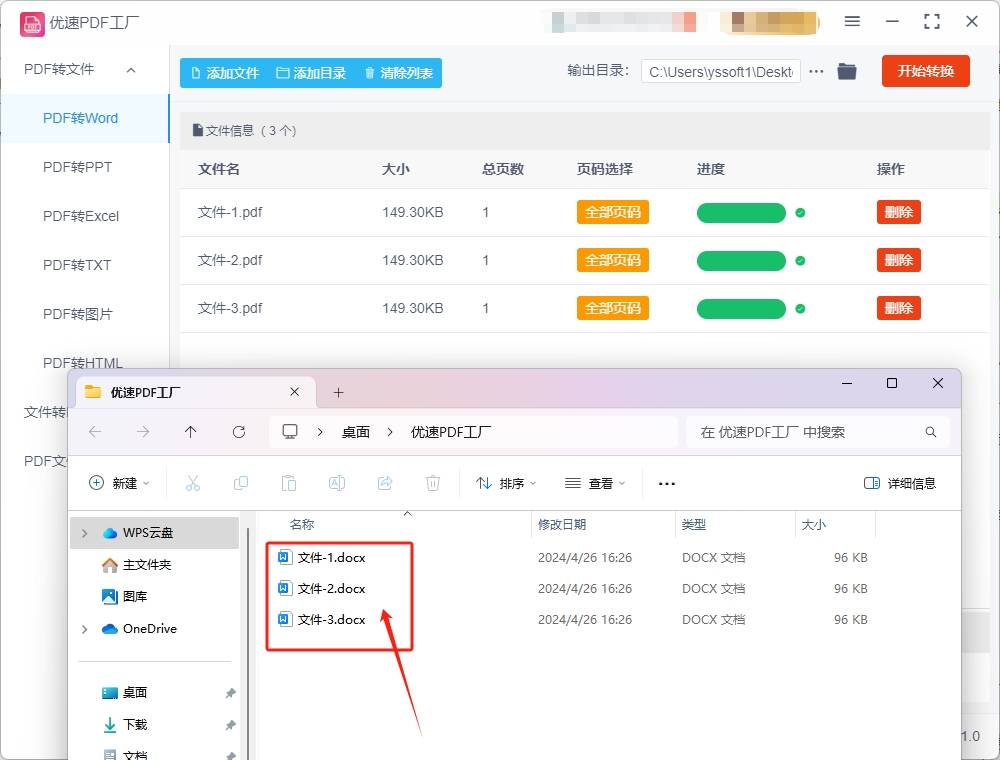This screenshot has width=1000, height=760.
Task: Go up one folder level in Explorer
Action: (x=191, y=432)
